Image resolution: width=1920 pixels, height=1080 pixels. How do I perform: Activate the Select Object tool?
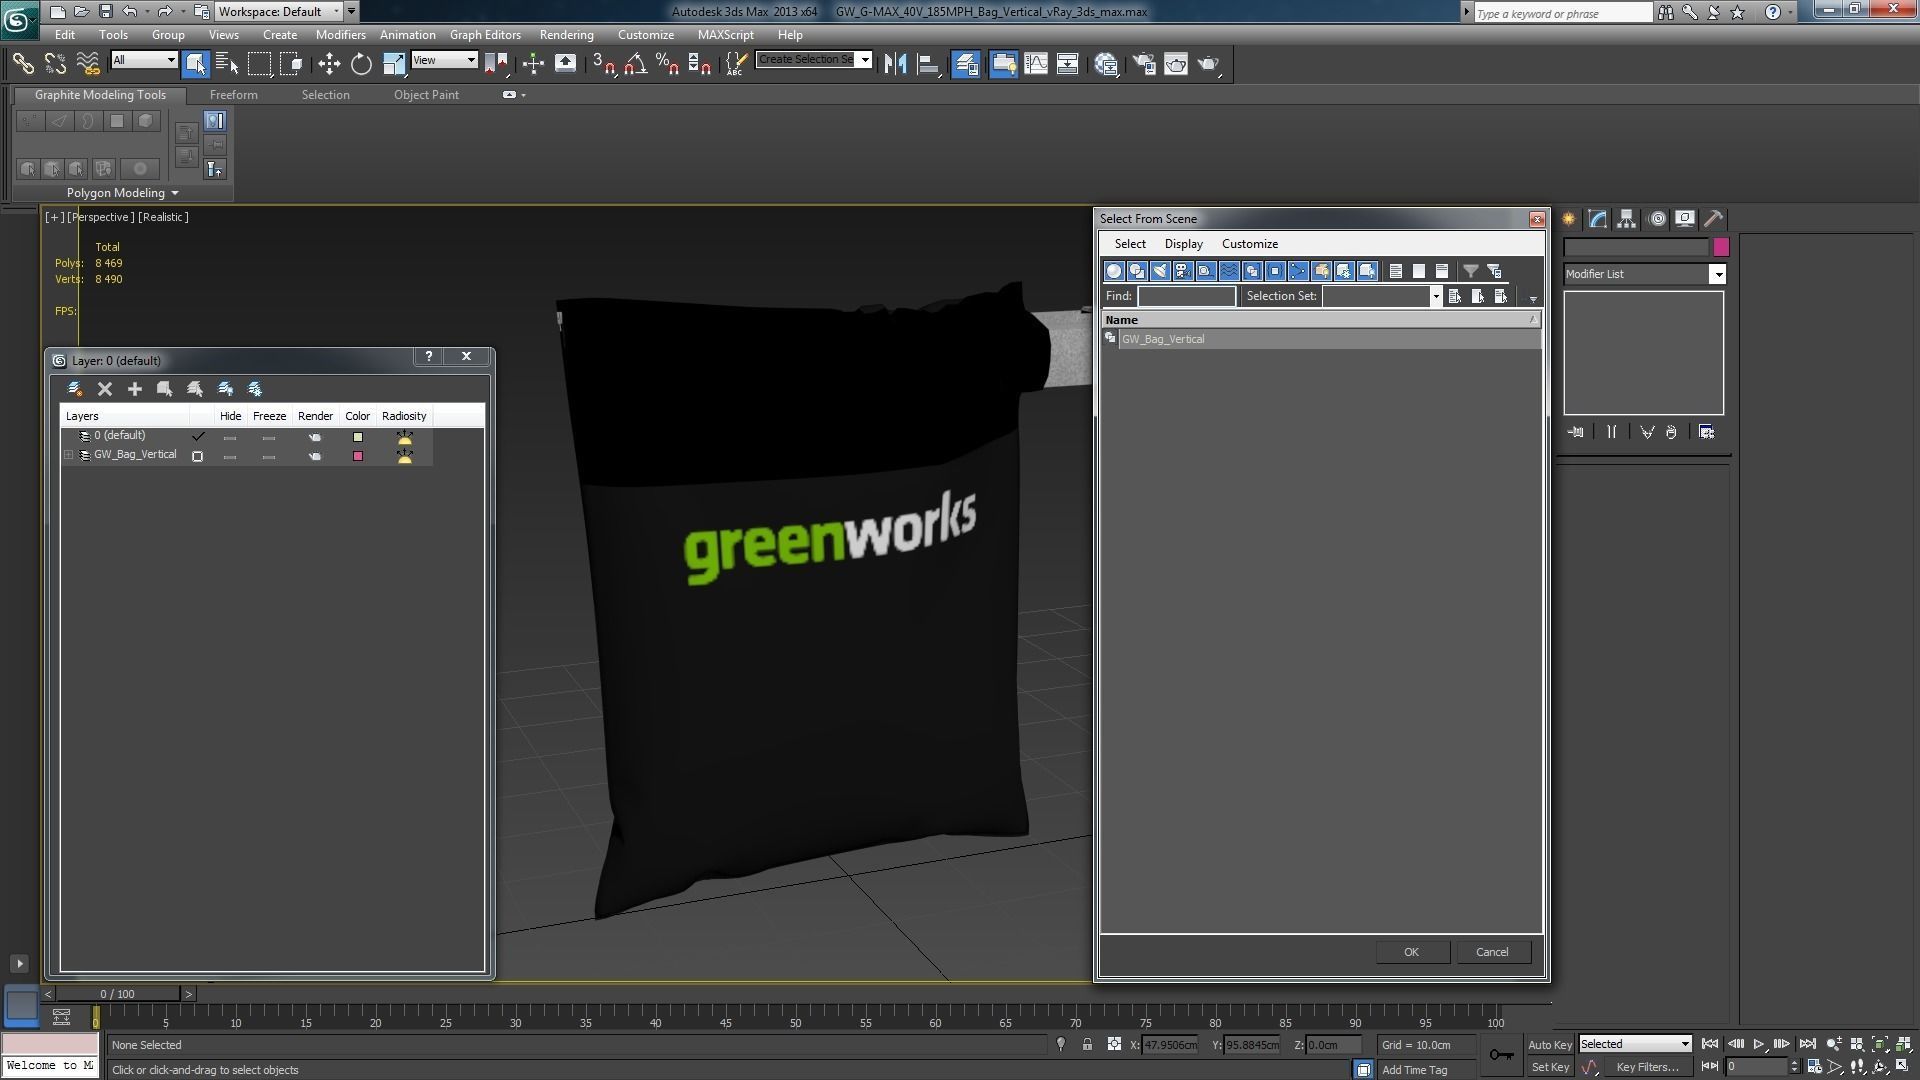196,64
